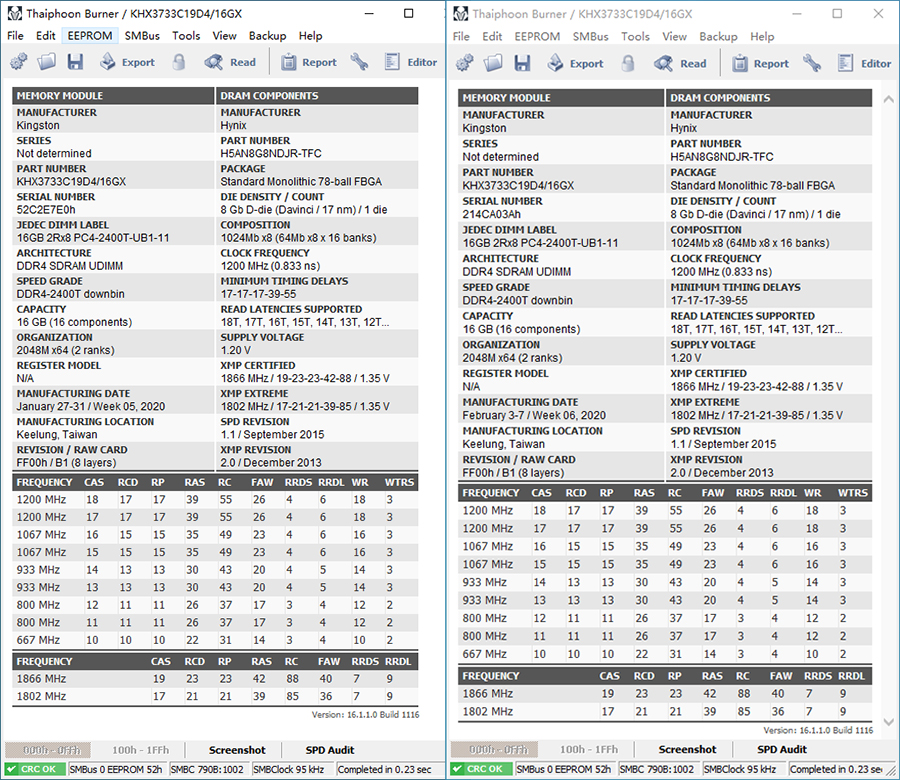Click scrollbar up arrow in right window
Image resolution: width=900 pixels, height=780 pixels.
(x=888, y=99)
